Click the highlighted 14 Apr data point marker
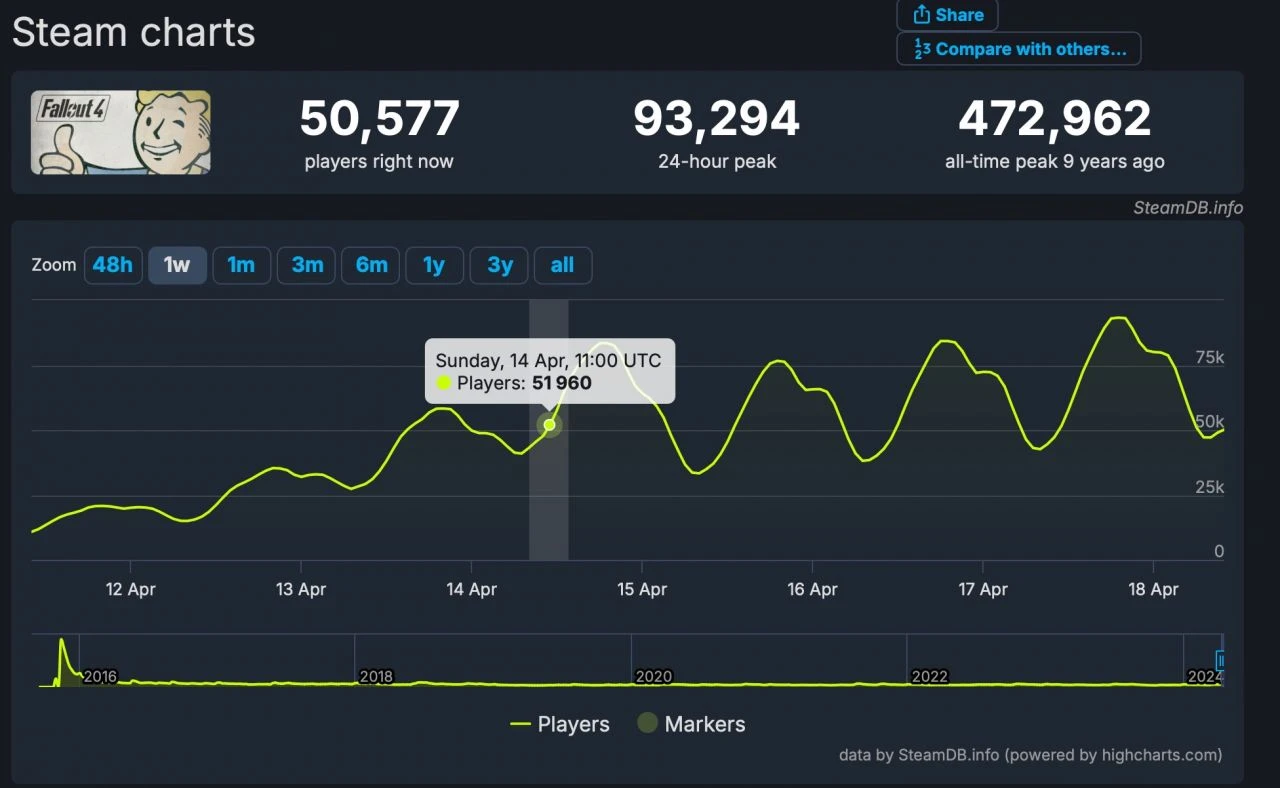The image size is (1280, 788). 549,424
